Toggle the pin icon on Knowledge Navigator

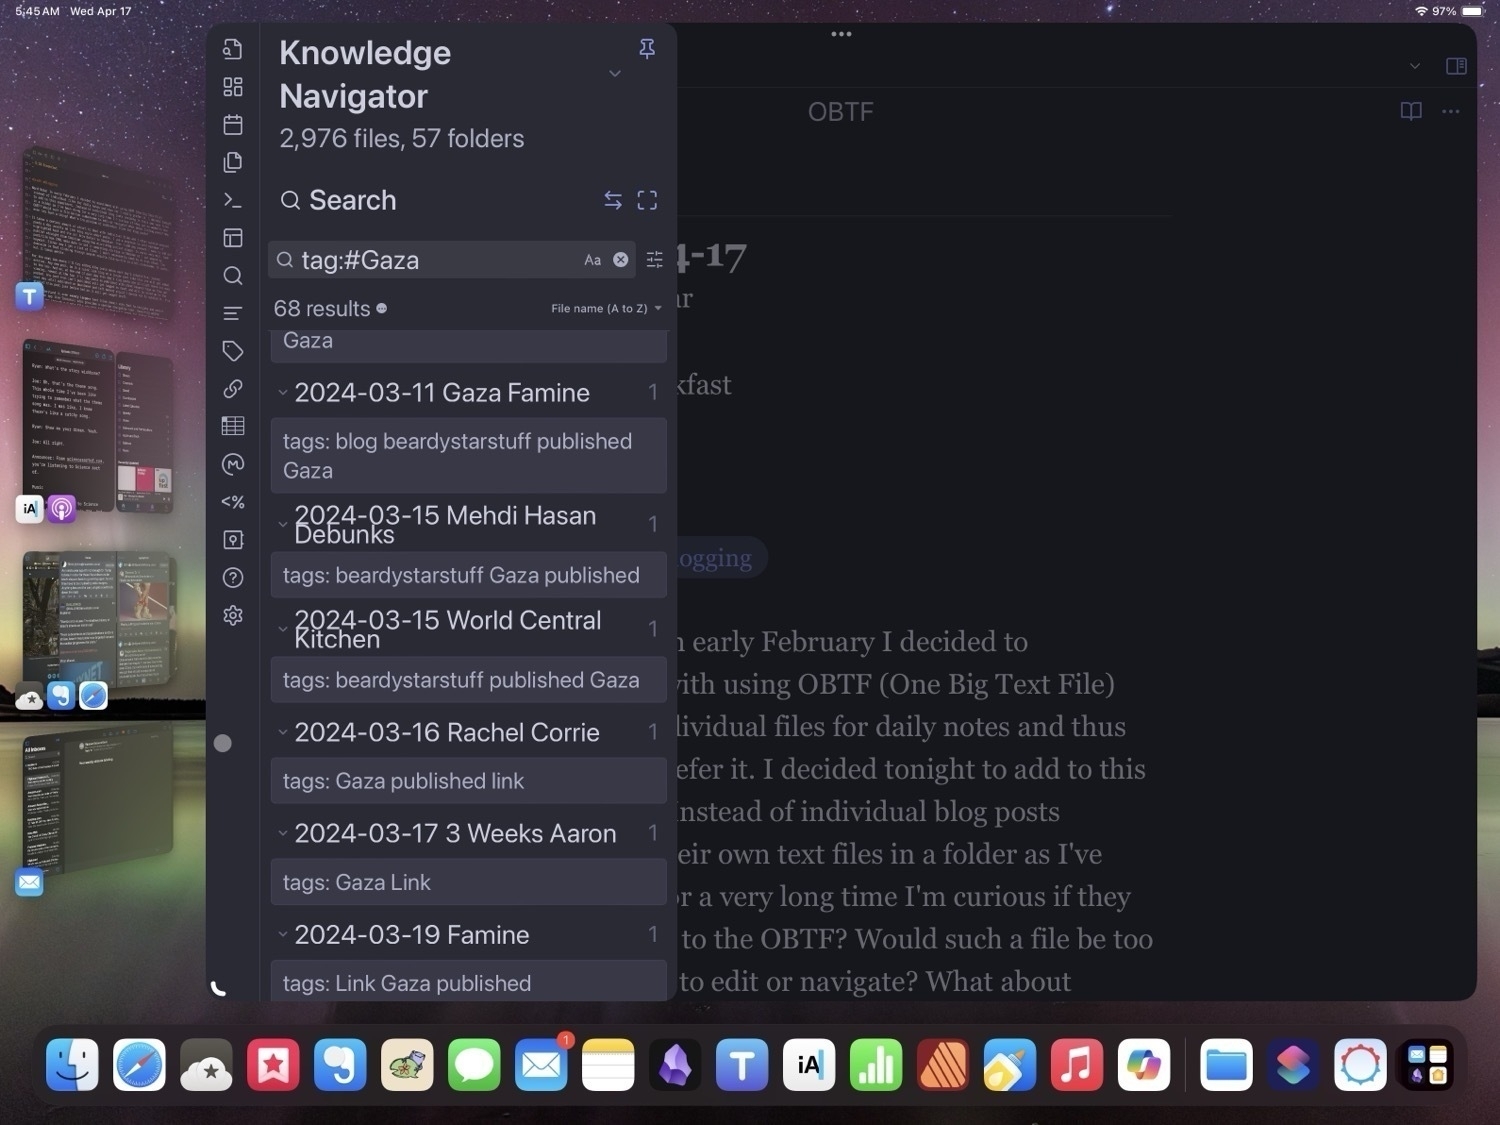pos(647,48)
